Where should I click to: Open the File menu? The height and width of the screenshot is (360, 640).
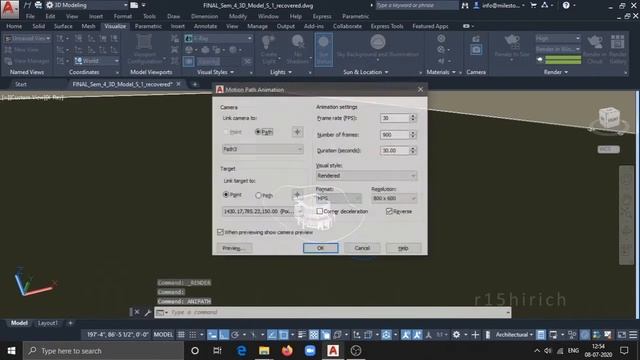(x=30, y=16)
